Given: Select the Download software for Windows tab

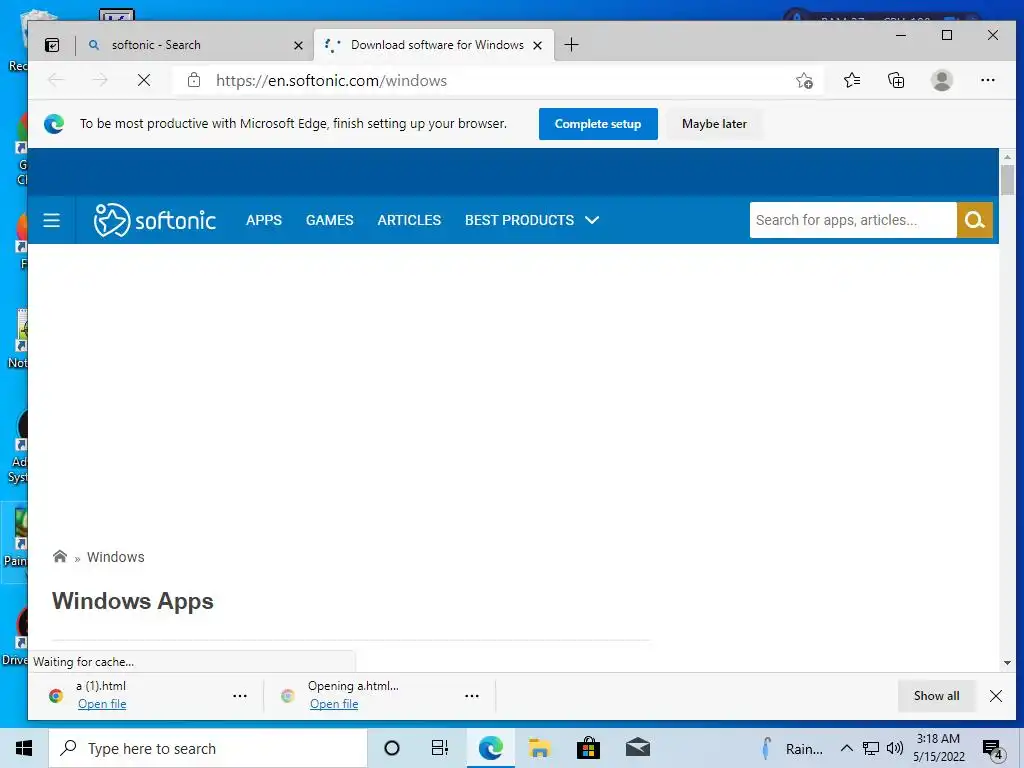Looking at the screenshot, I should coord(434,45).
